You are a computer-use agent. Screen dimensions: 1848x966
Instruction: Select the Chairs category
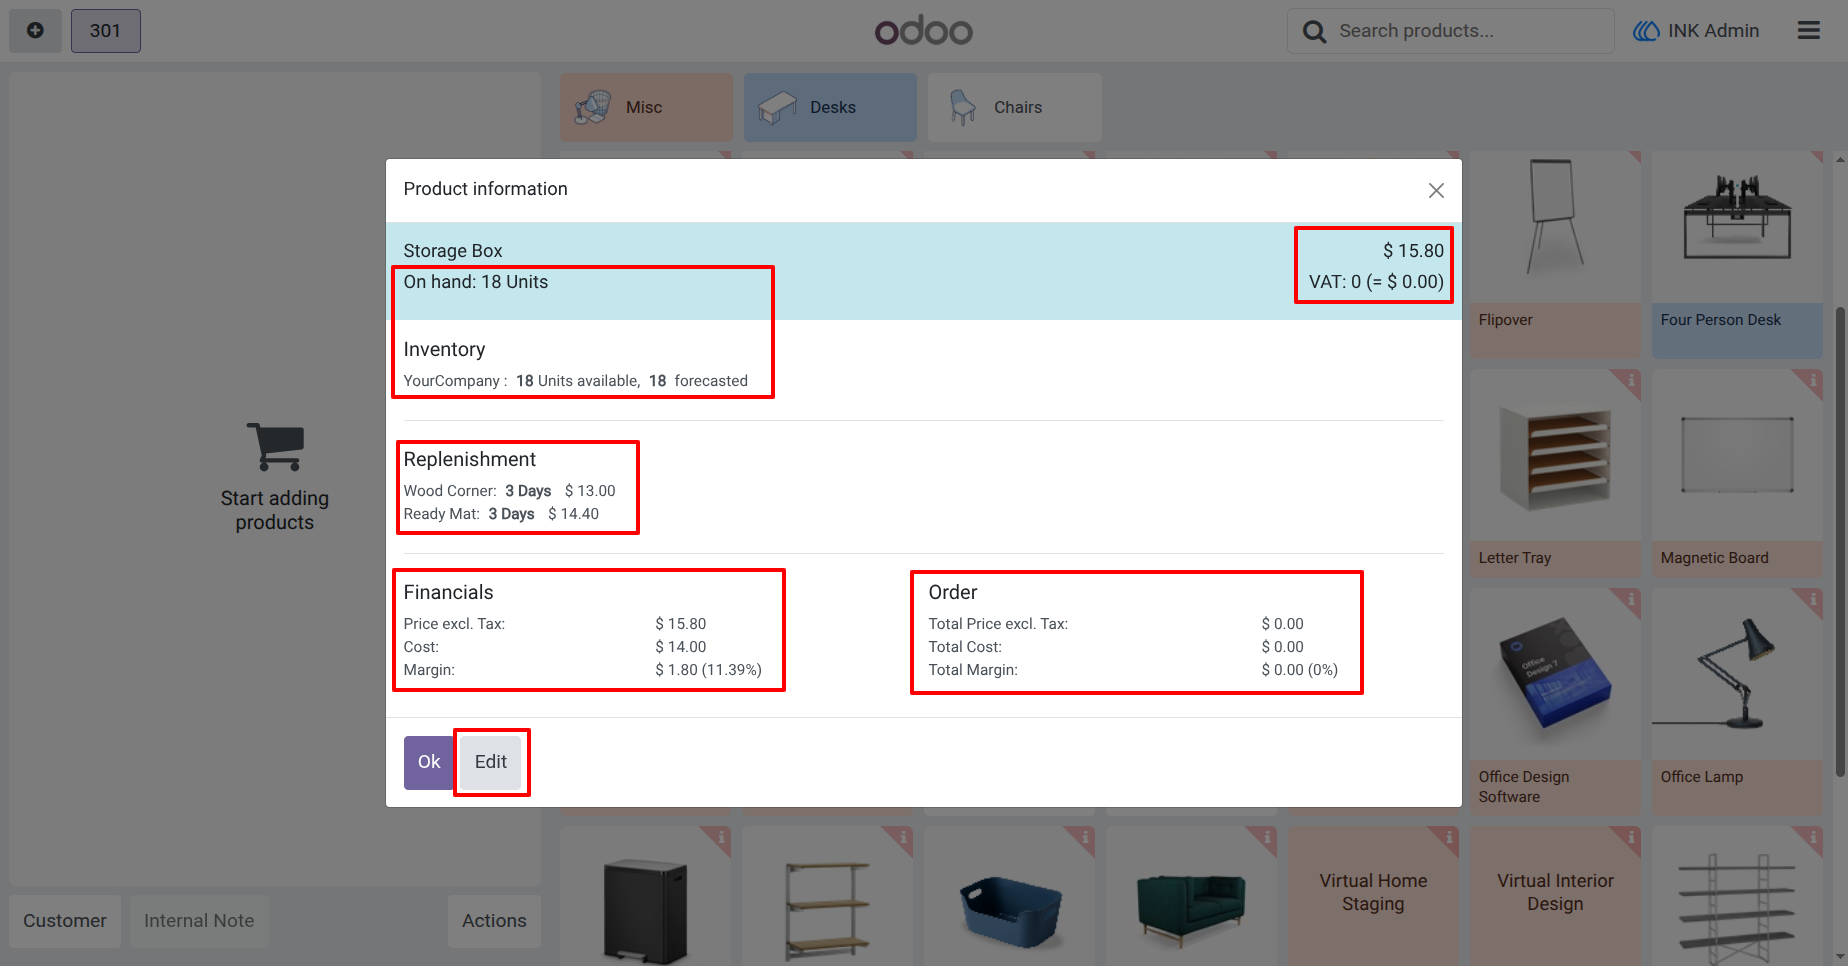1014,107
